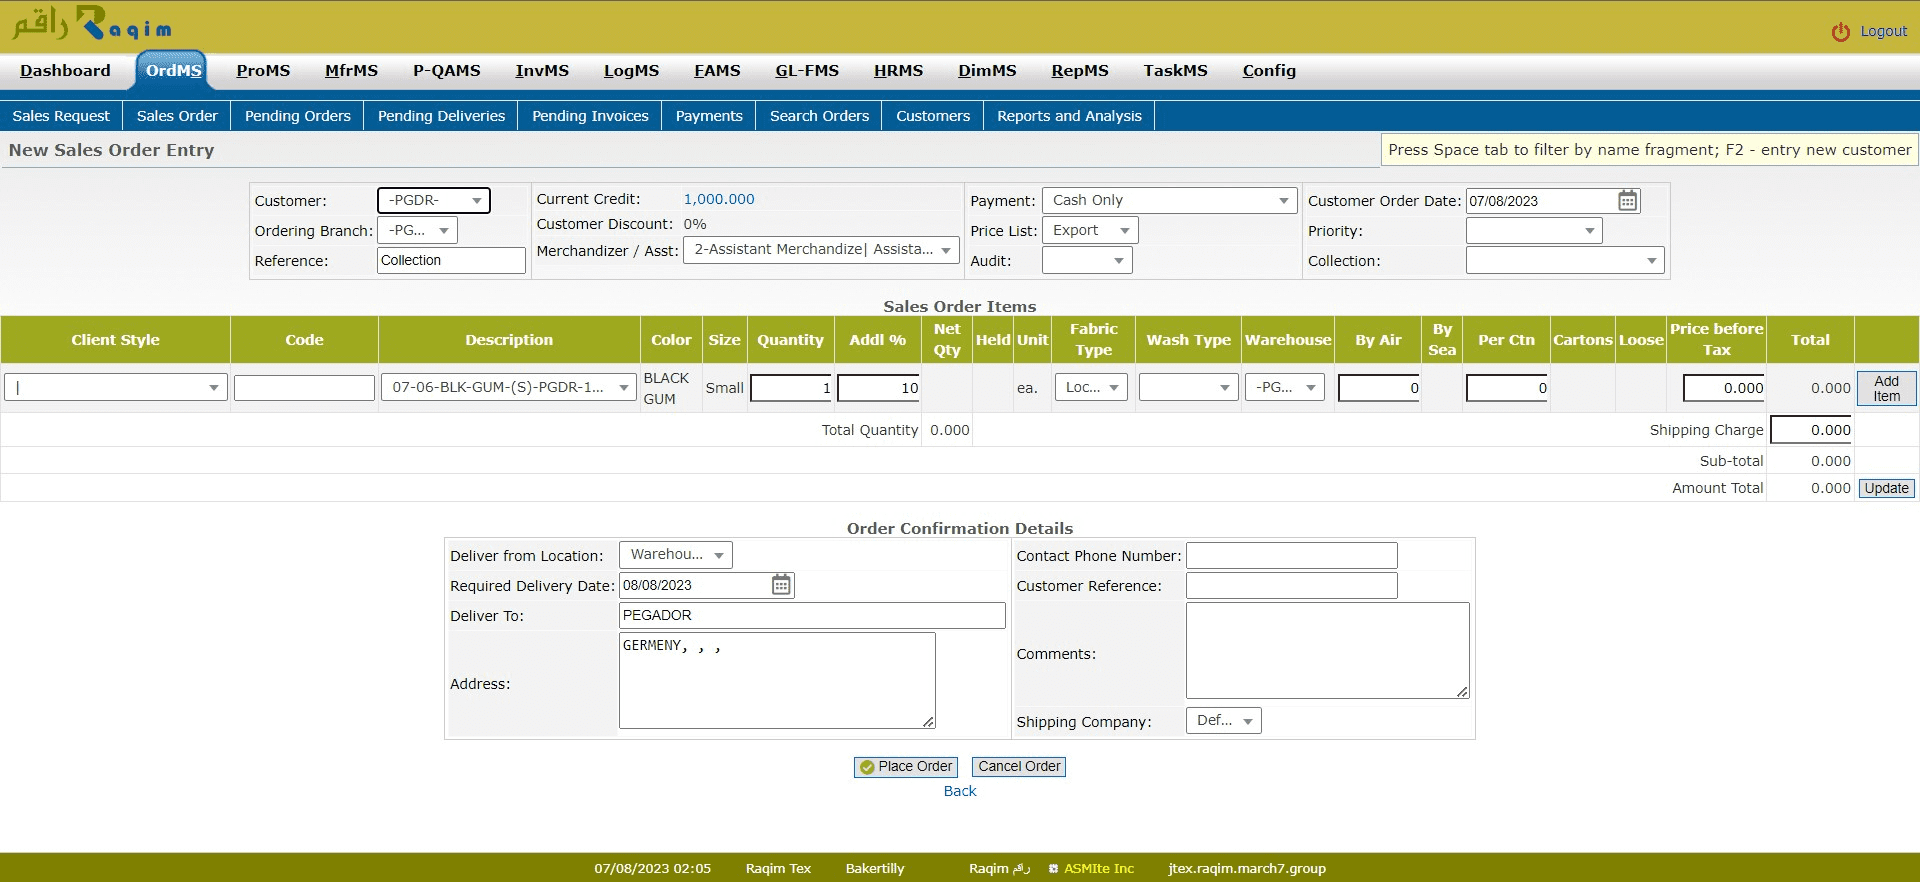Expand the Ordering Branch dropdown
This screenshot has height=882, width=1920.
pyautogui.click(x=417, y=231)
